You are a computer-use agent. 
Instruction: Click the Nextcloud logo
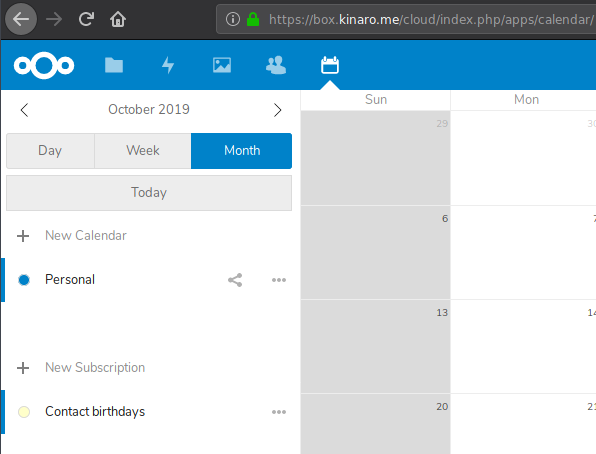coord(44,65)
